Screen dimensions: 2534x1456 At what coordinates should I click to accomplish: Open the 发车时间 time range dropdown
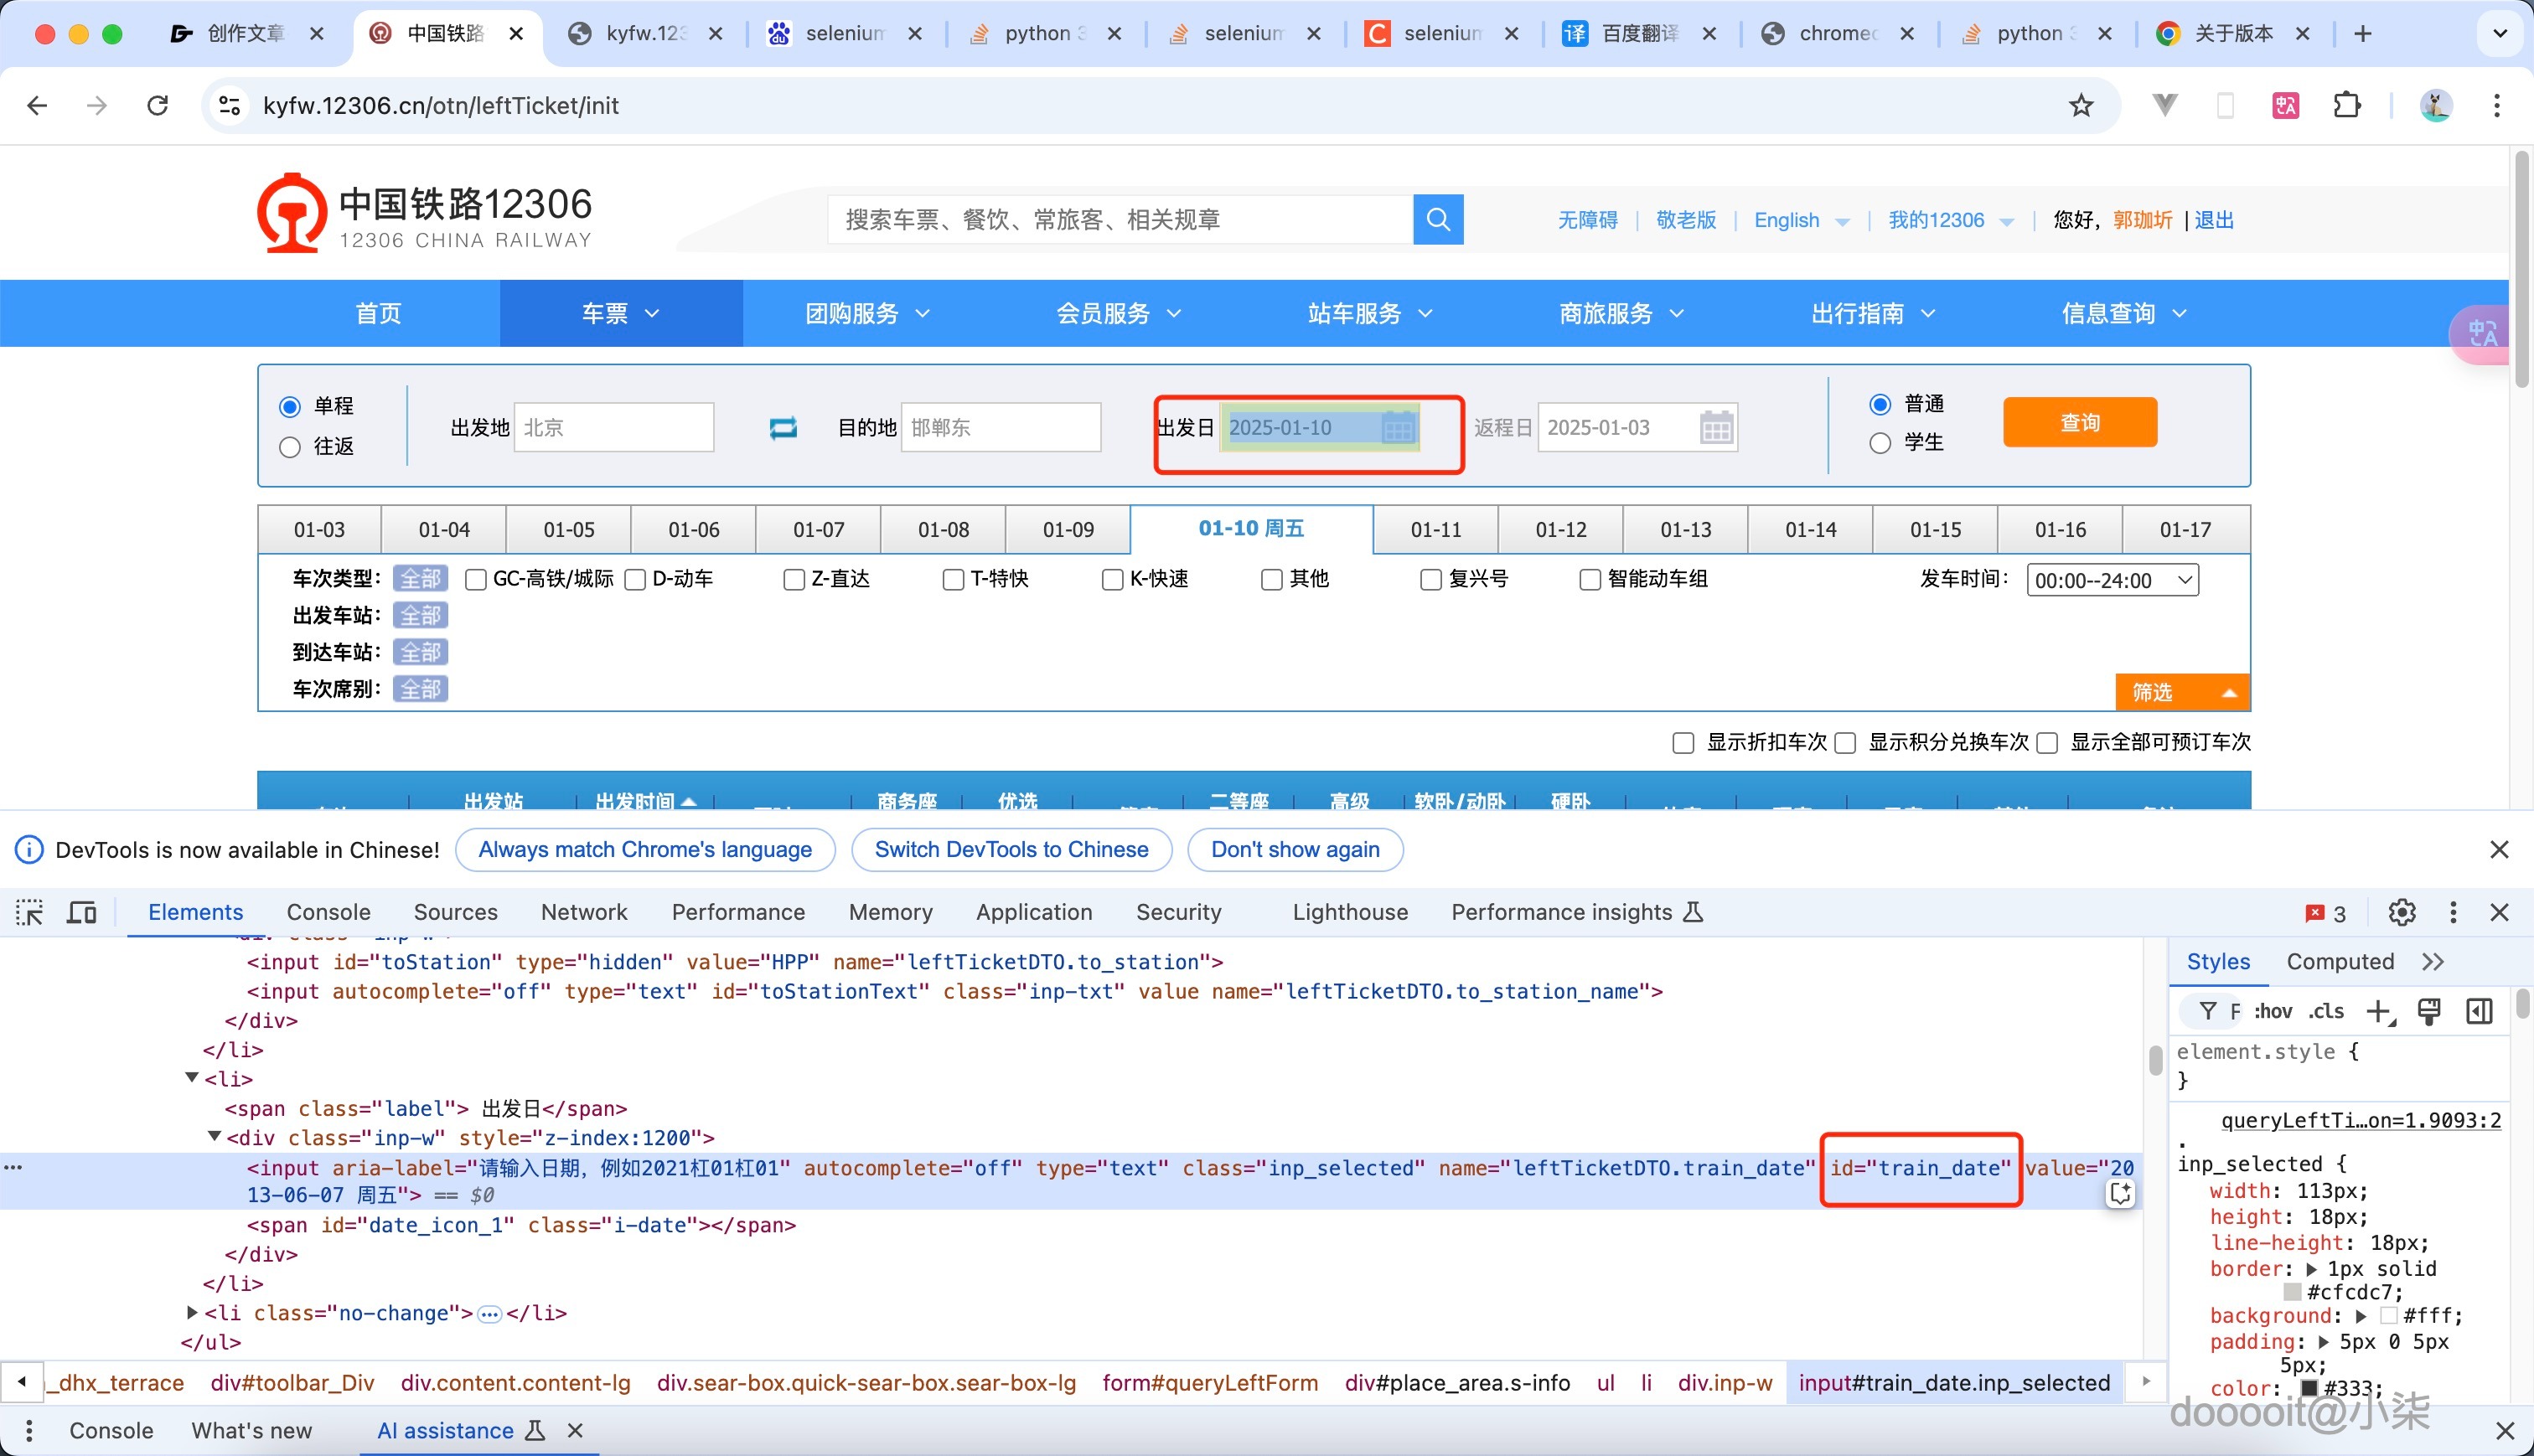2111,579
